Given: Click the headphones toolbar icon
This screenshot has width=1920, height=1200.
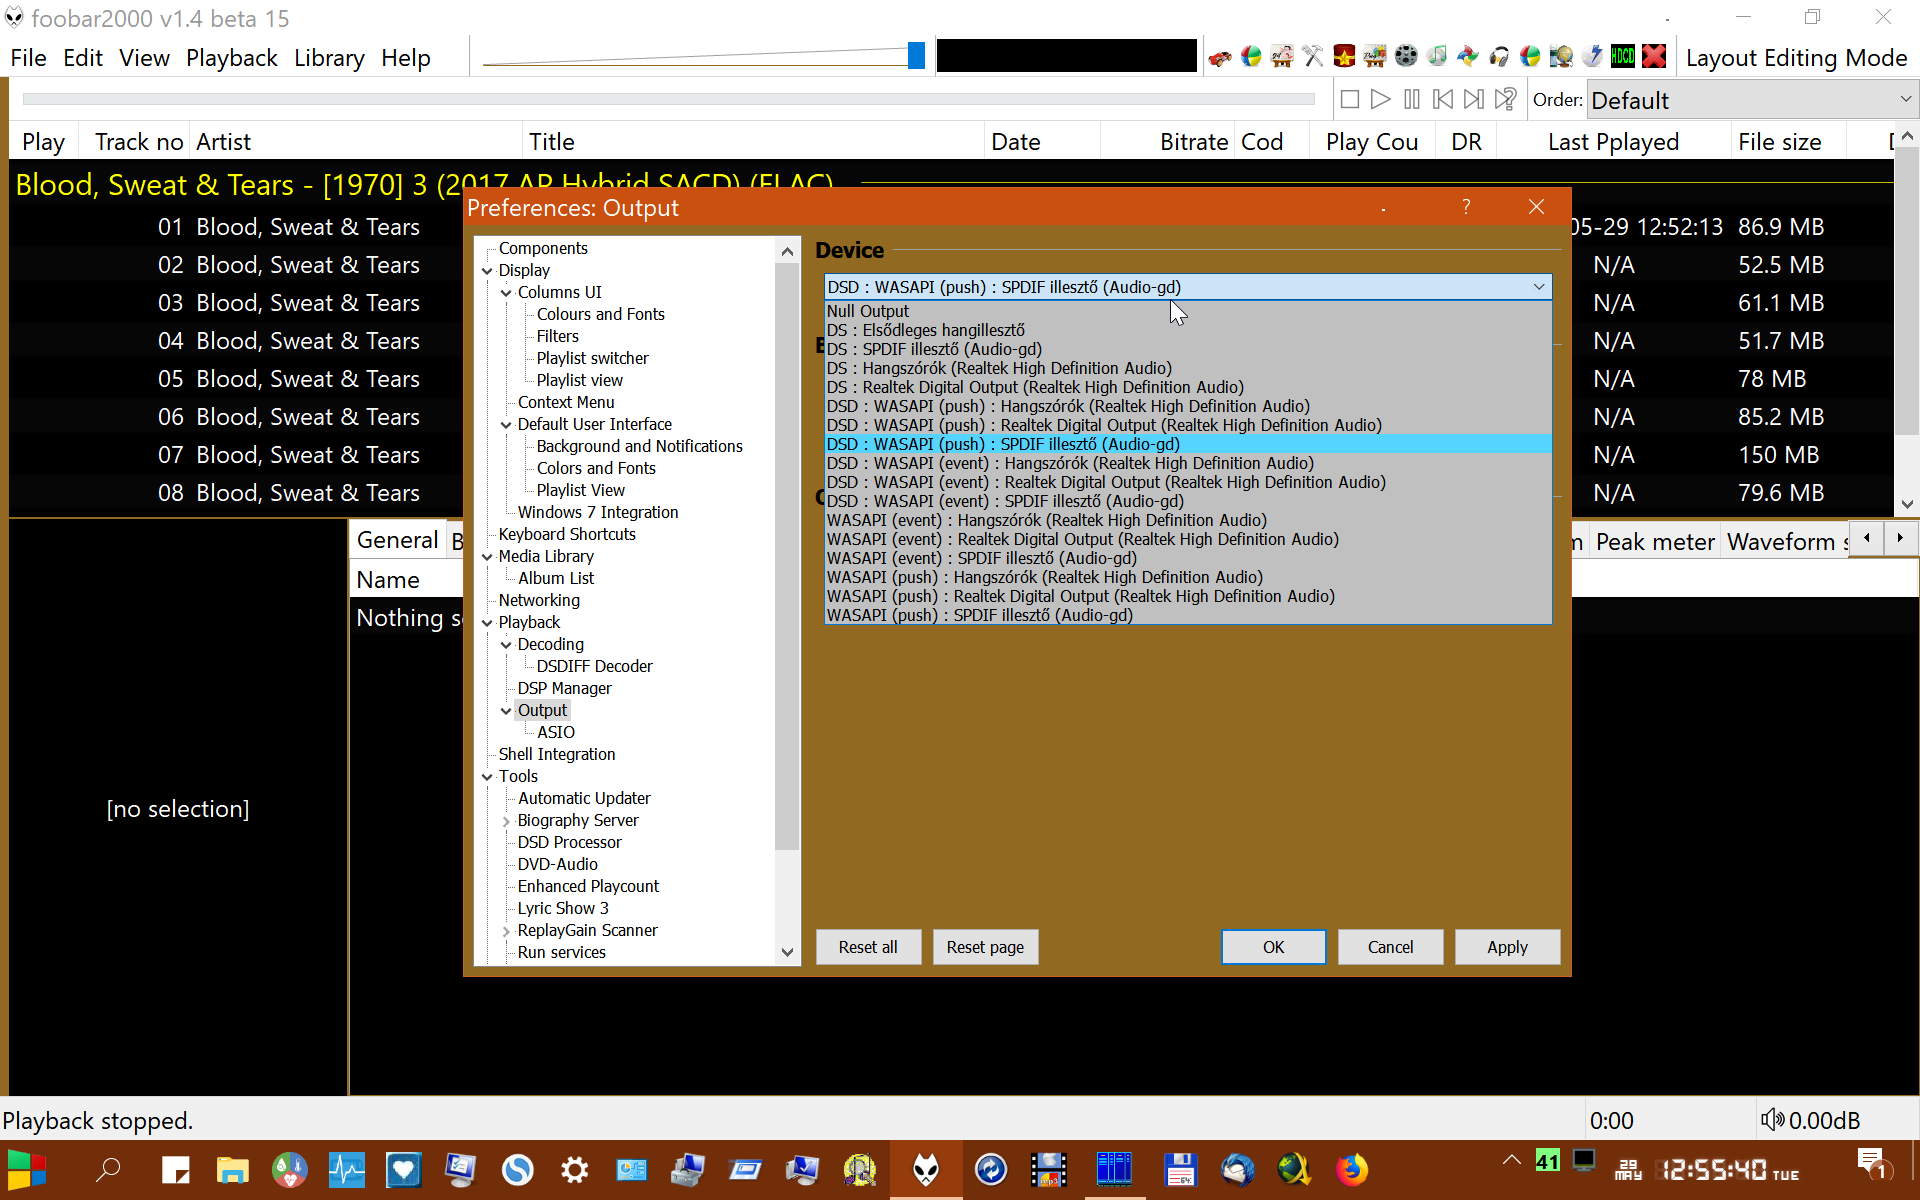Looking at the screenshot, I should 1499,57.
